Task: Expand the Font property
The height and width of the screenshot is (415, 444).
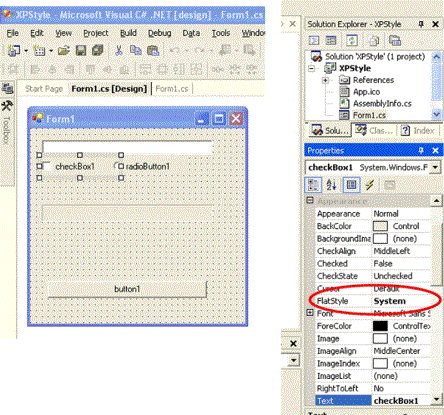Action: 310,313
